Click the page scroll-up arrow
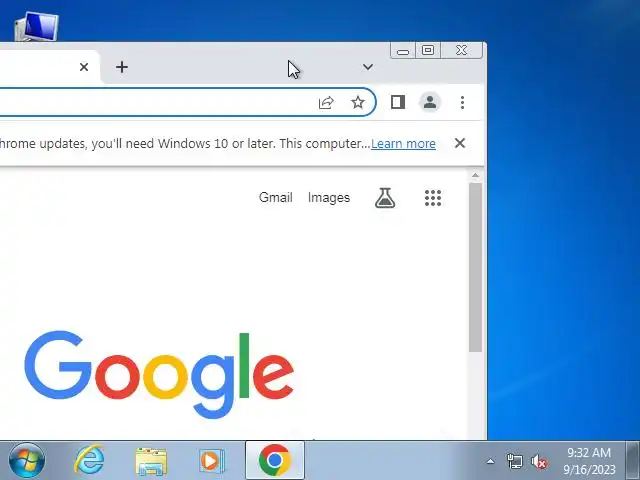This screenshot has height=480, width=640. coord(475,175)
